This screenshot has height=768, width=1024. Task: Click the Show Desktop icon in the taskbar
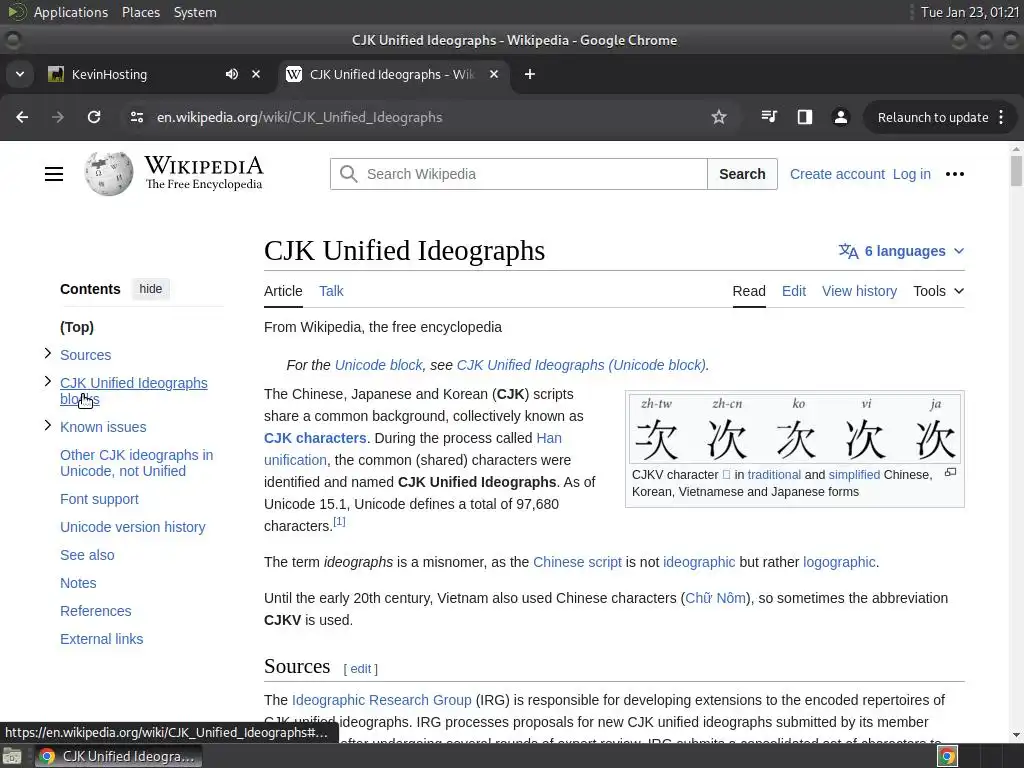(12, 756)
